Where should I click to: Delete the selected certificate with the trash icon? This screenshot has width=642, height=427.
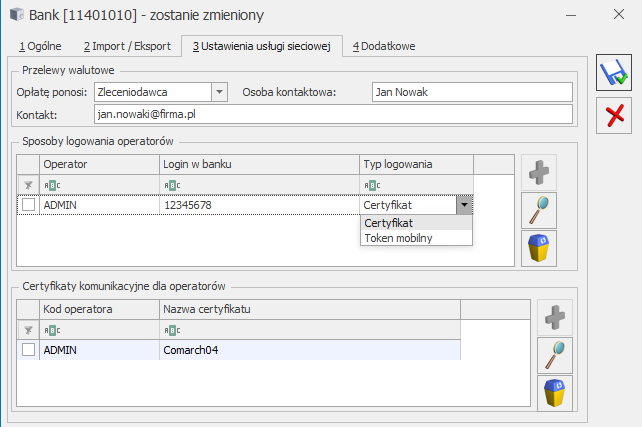(x=555, y=393)
